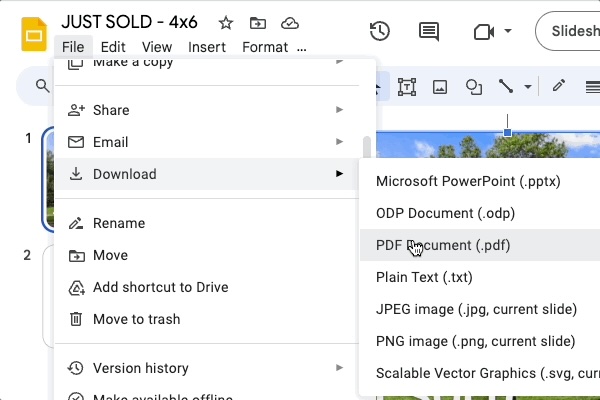Open the Download submenu
This screenshot has width=600, height=400.
[207, 174]
